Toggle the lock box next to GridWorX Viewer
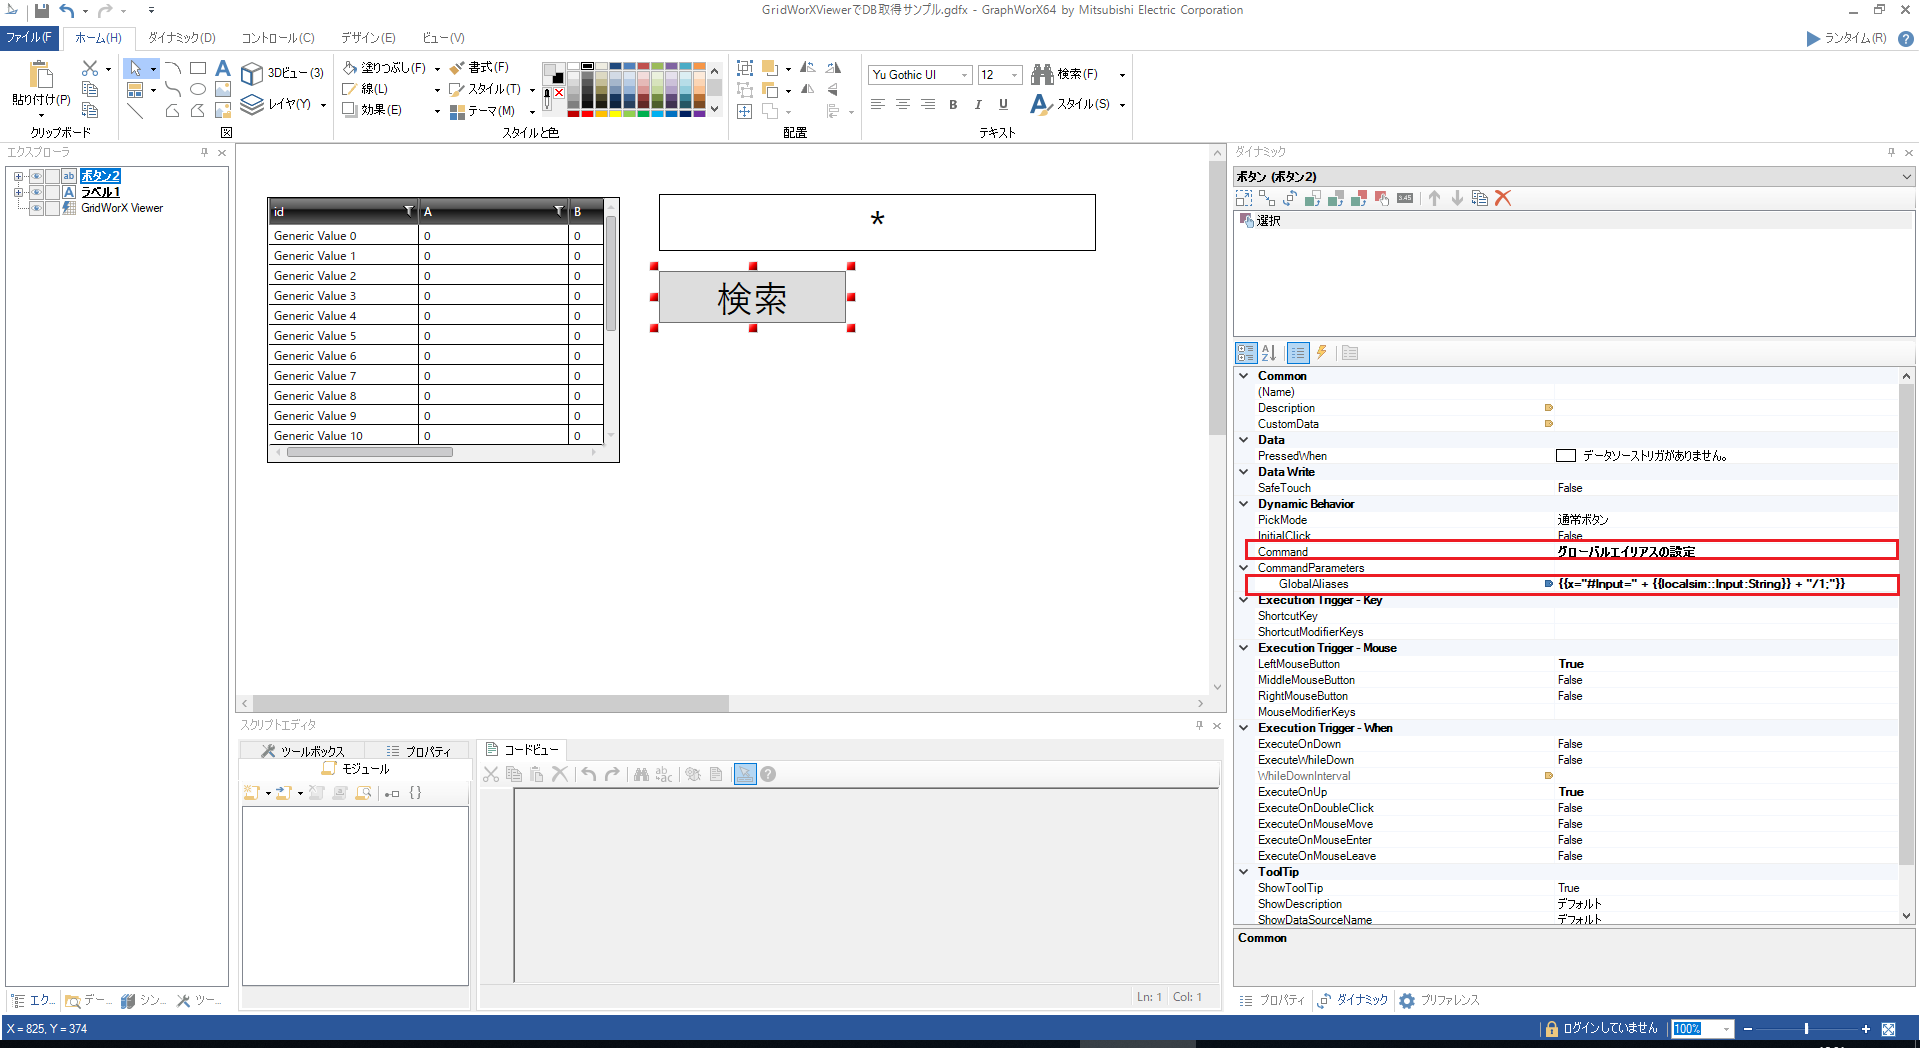Viewport: 1920px width, 1048px height. tap(52, 208)
